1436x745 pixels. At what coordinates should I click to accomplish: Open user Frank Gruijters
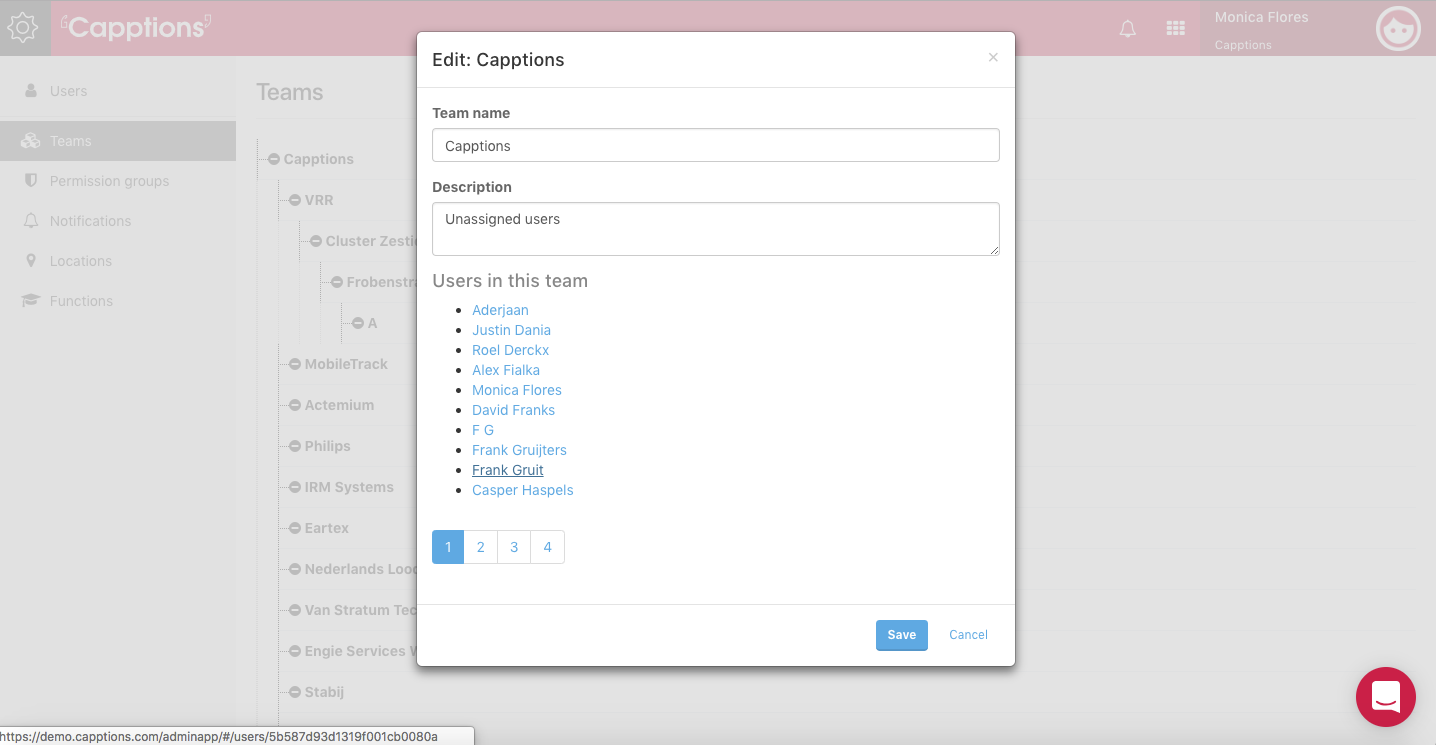point(519,450)
